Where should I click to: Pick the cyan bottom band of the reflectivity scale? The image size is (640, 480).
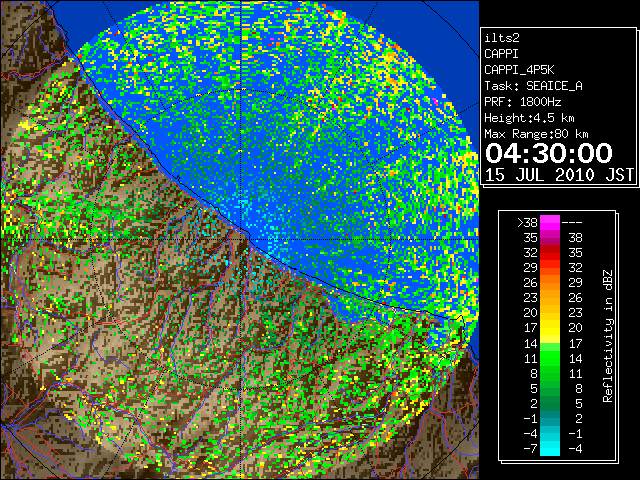click(550, 448)
